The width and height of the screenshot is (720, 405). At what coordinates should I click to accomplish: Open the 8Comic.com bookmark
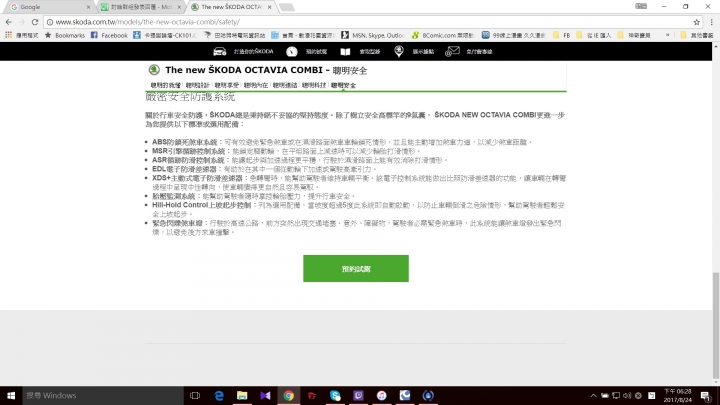point(443,35)
